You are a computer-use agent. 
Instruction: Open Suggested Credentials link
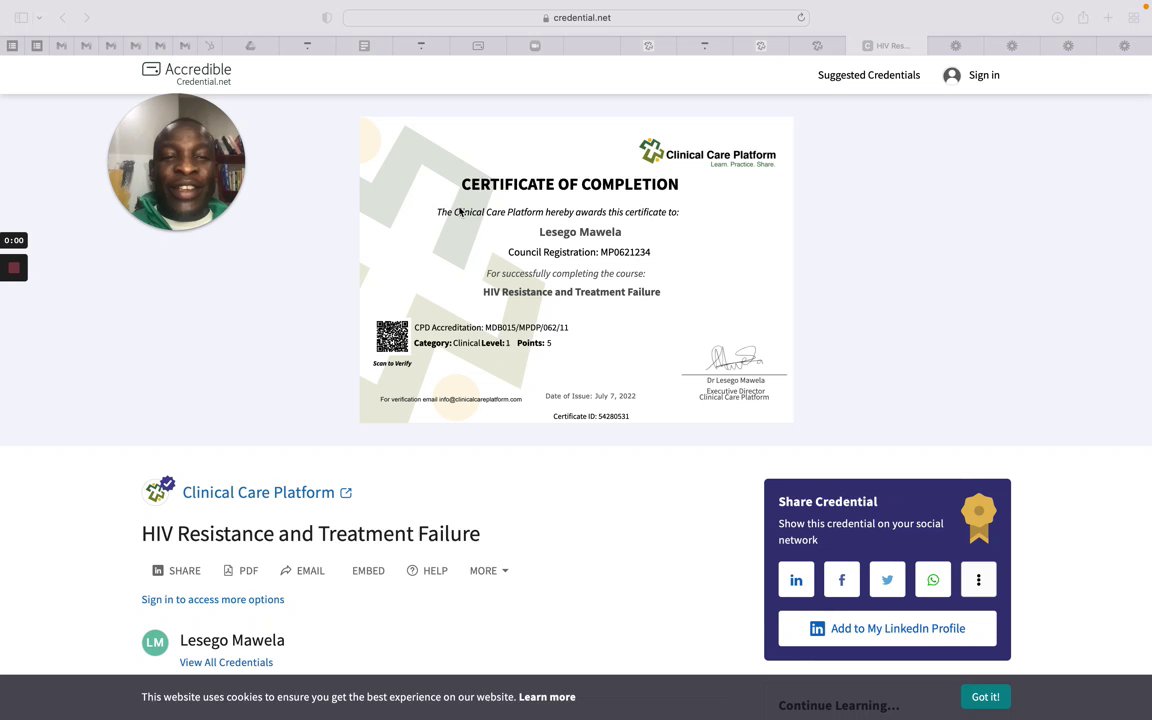(868, 76)
